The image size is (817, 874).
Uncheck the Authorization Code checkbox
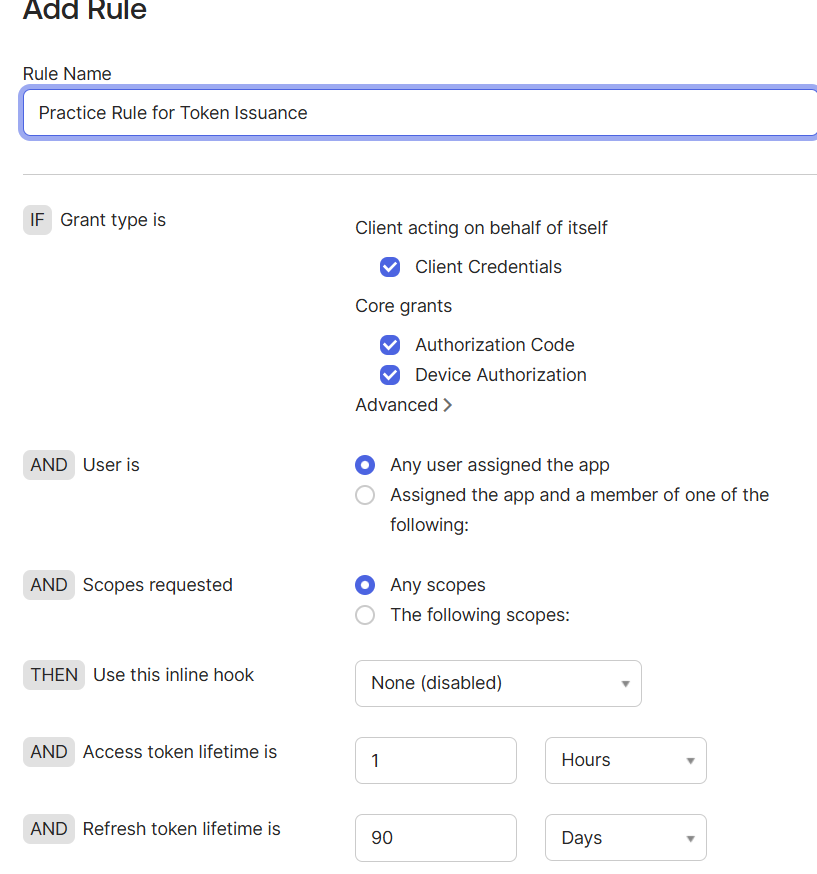390,345
